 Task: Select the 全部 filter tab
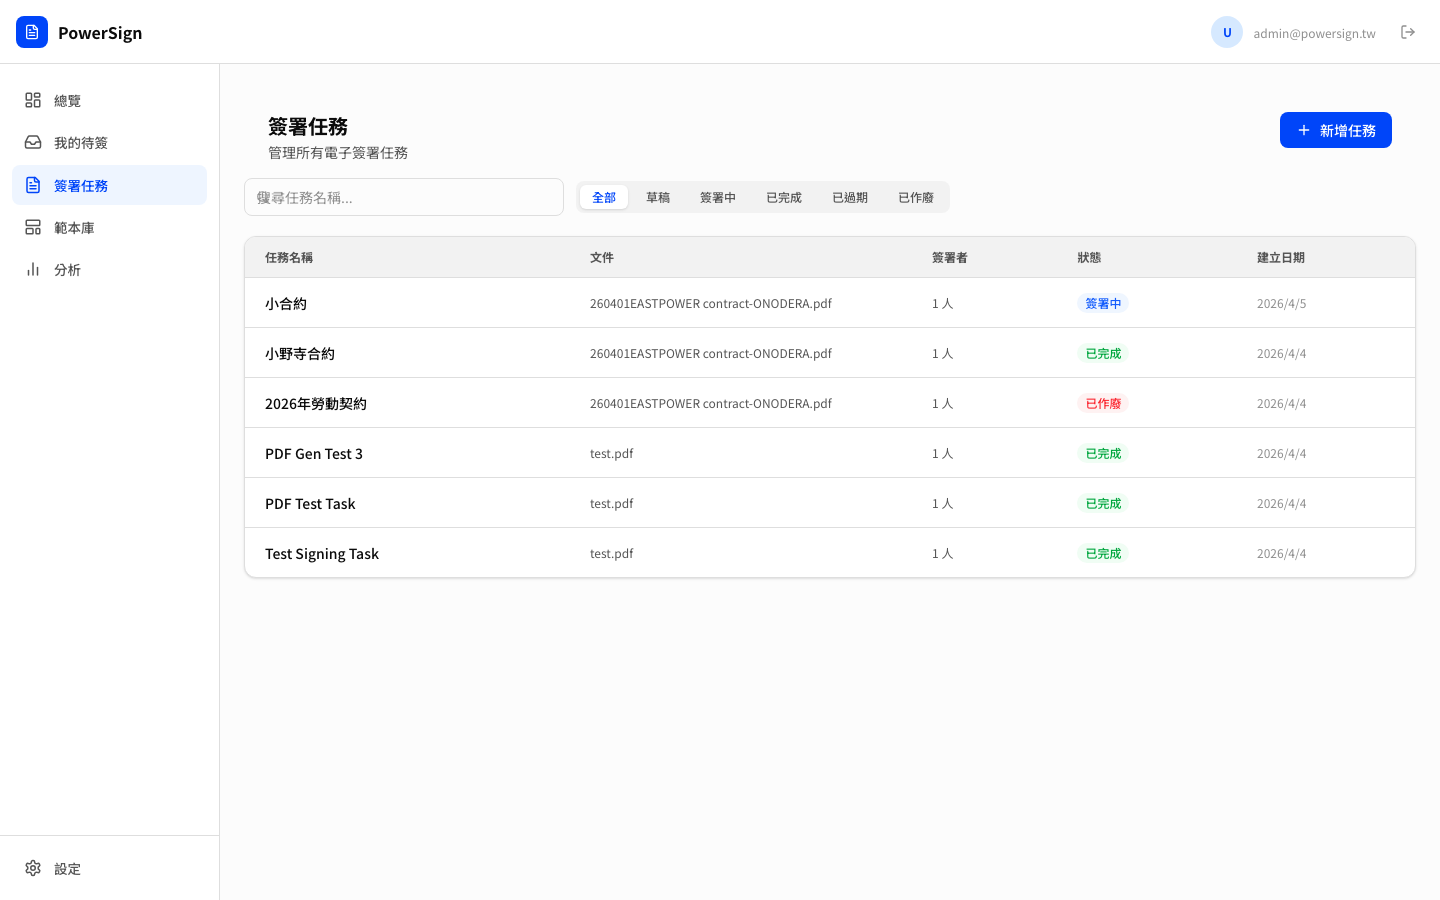[x=604, y=197]
